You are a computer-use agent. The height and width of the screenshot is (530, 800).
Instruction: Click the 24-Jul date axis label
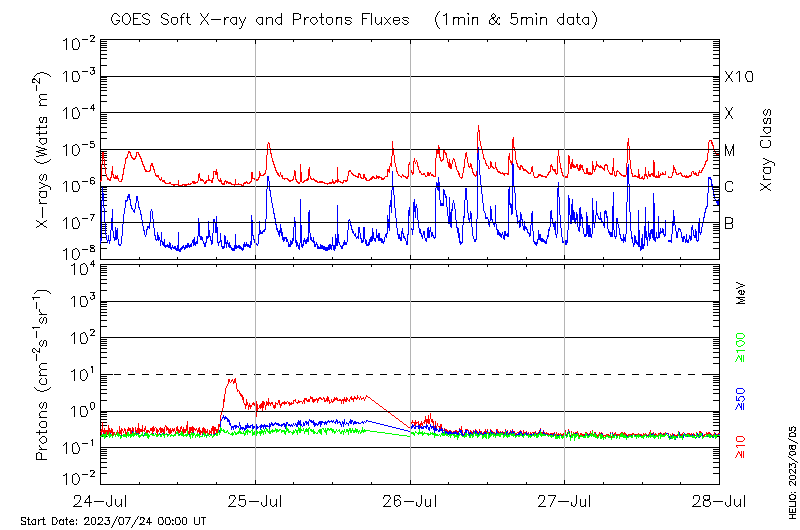click(101, 501)
